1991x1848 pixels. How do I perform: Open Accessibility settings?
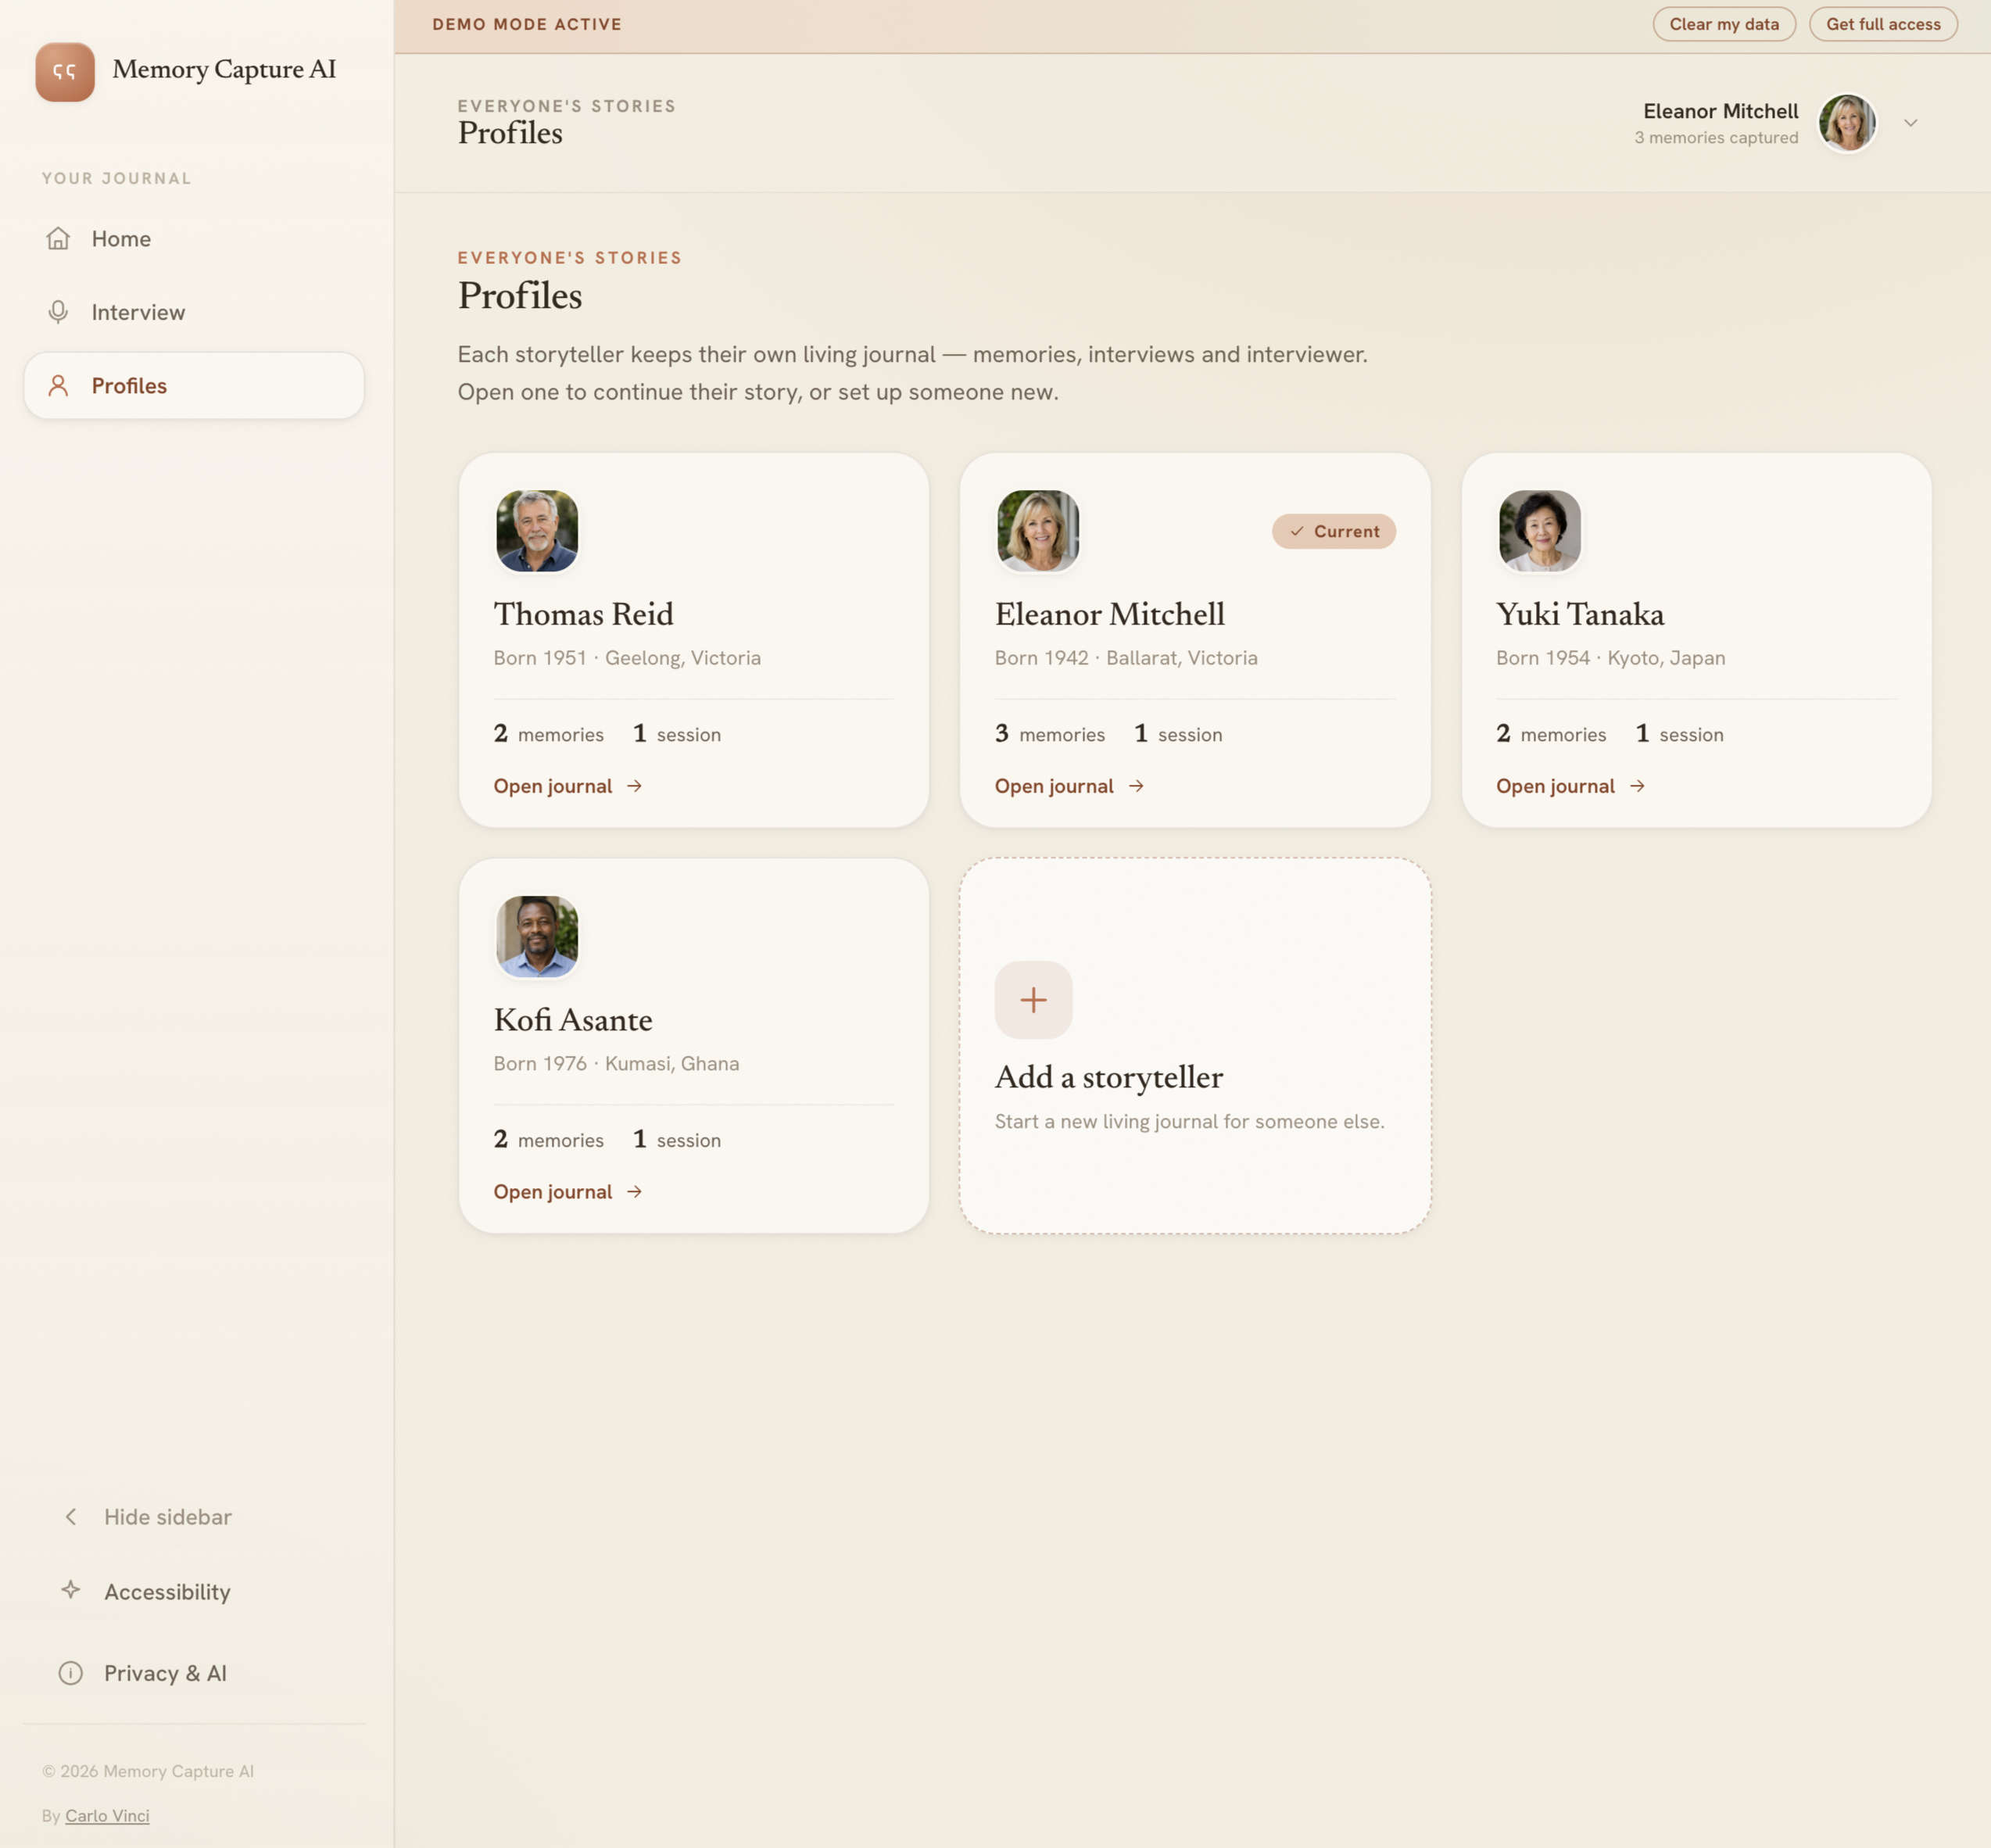pos(167,1591)
